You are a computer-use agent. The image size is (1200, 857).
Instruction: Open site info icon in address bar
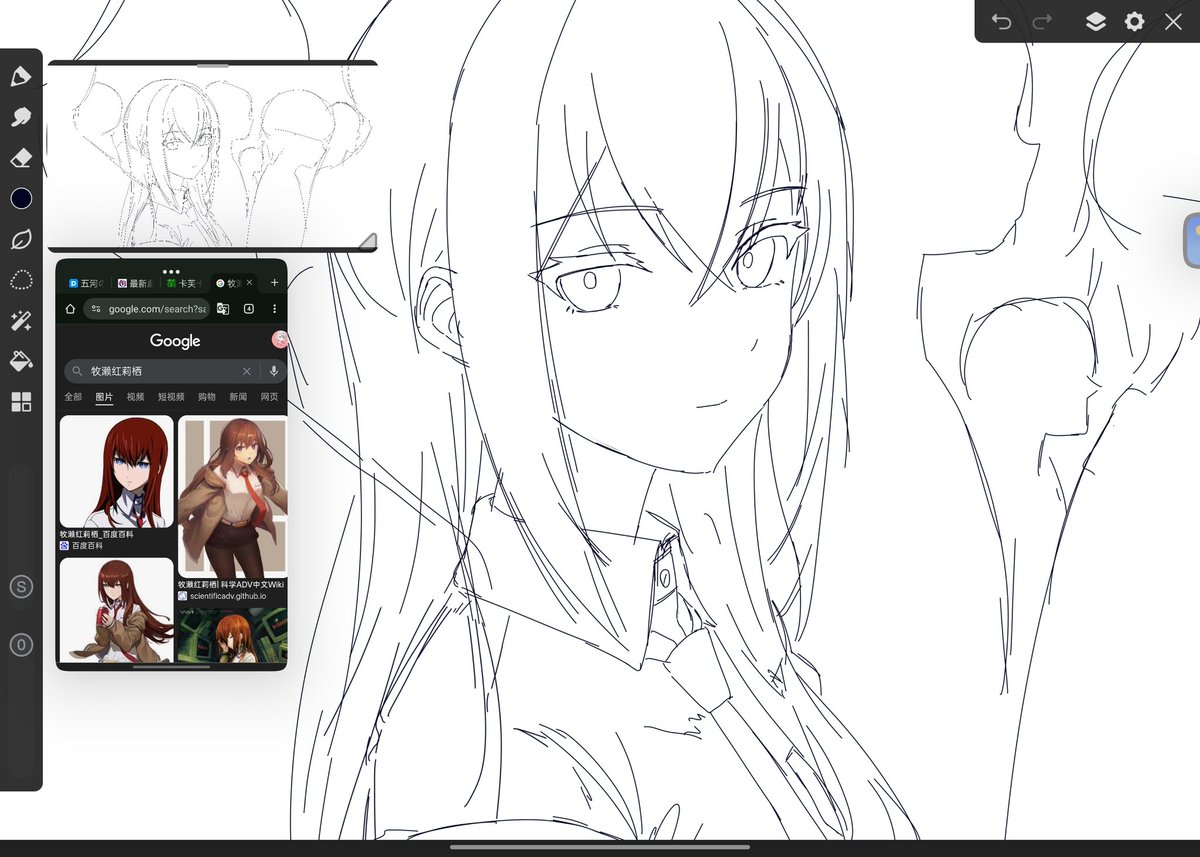[x=96, y=309]
